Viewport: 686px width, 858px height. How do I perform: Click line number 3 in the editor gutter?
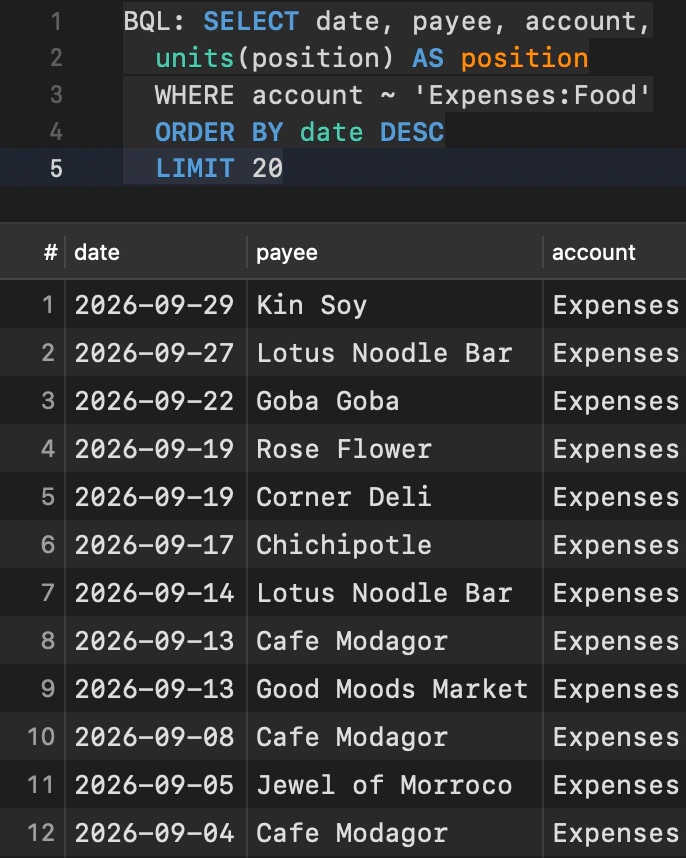(56, 95)
